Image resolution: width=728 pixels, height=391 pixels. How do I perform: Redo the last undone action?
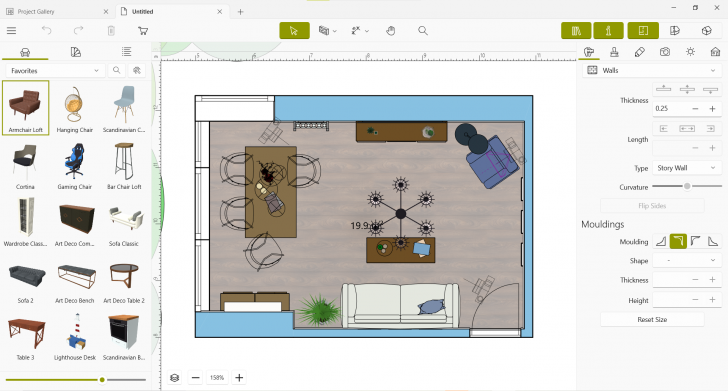78,31
